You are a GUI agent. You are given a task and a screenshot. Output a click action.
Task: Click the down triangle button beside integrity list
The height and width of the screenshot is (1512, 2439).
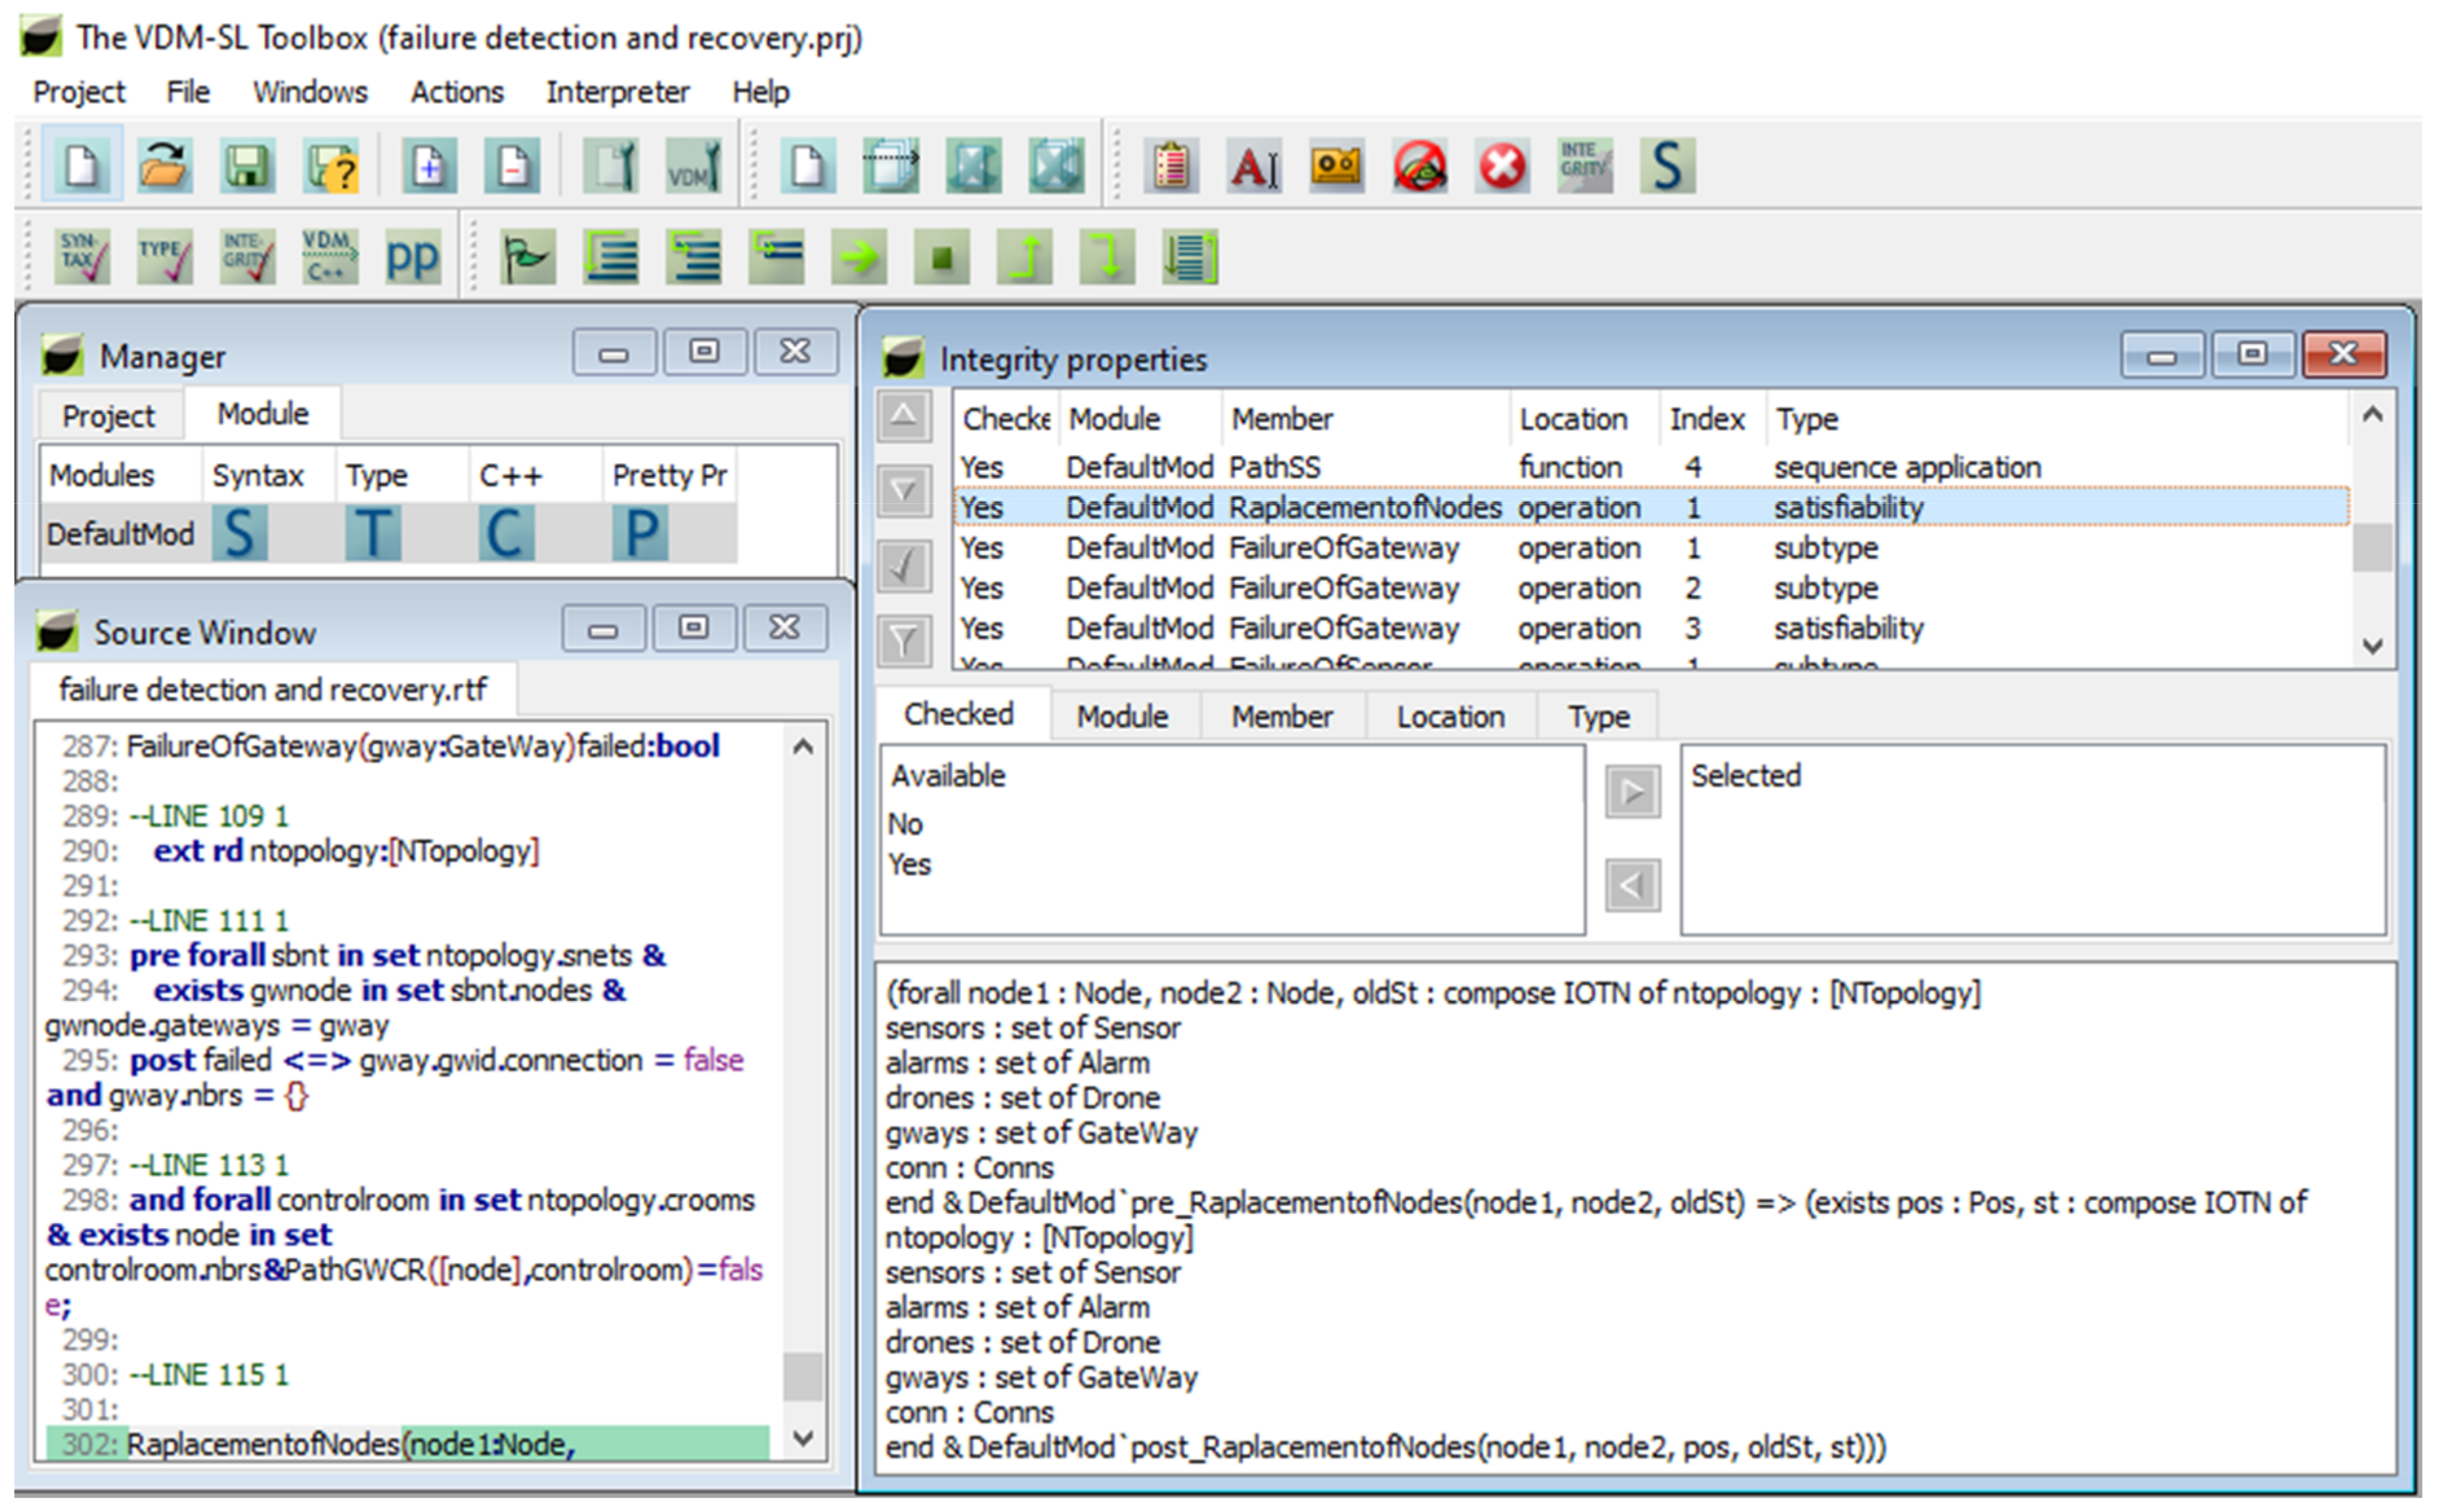904,491
